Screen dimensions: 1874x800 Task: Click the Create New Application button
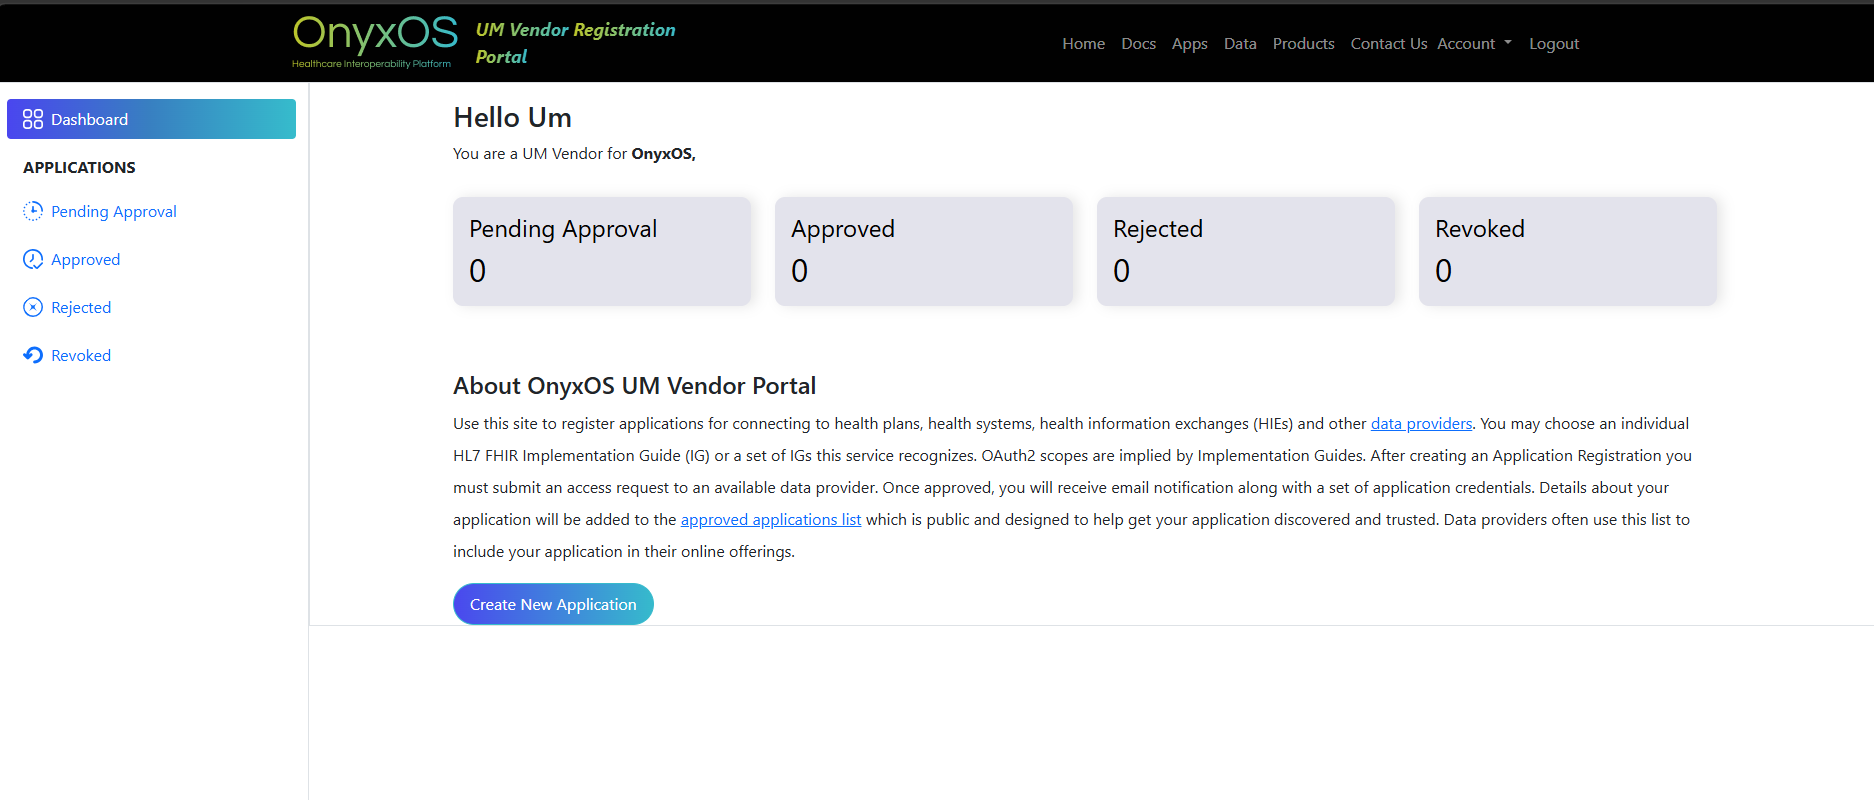[x=553, y=604]
